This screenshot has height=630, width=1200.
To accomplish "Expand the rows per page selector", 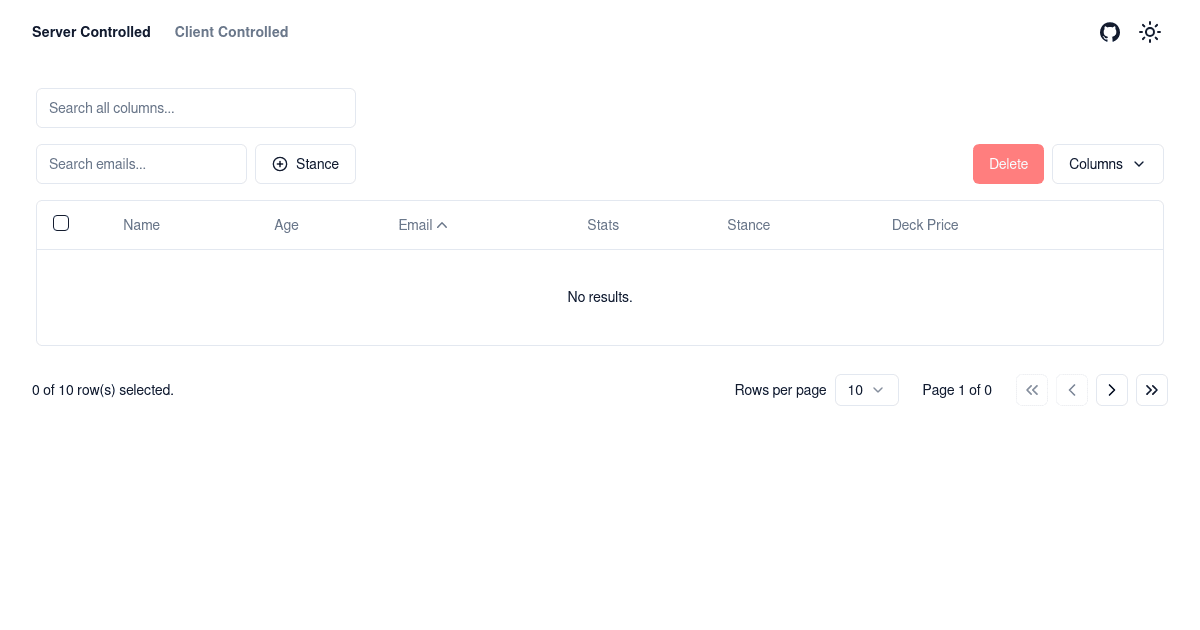I will point(866,390).
